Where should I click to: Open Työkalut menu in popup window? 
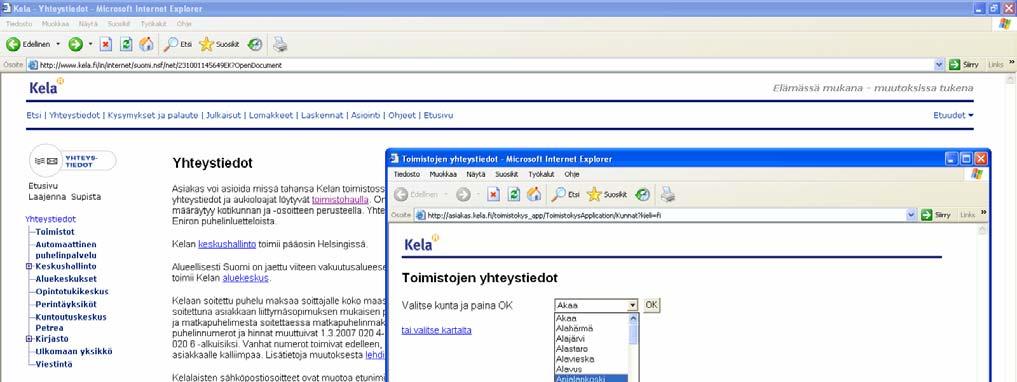tap(541, 174)
